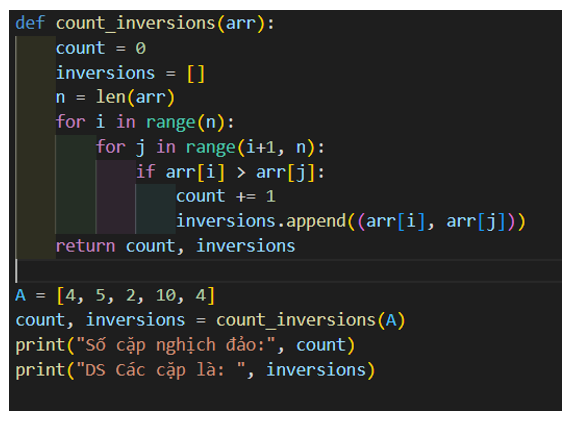The image size is (572, 428).
Task: Click the arr parameter in function signature
Action: click(241, 24)
